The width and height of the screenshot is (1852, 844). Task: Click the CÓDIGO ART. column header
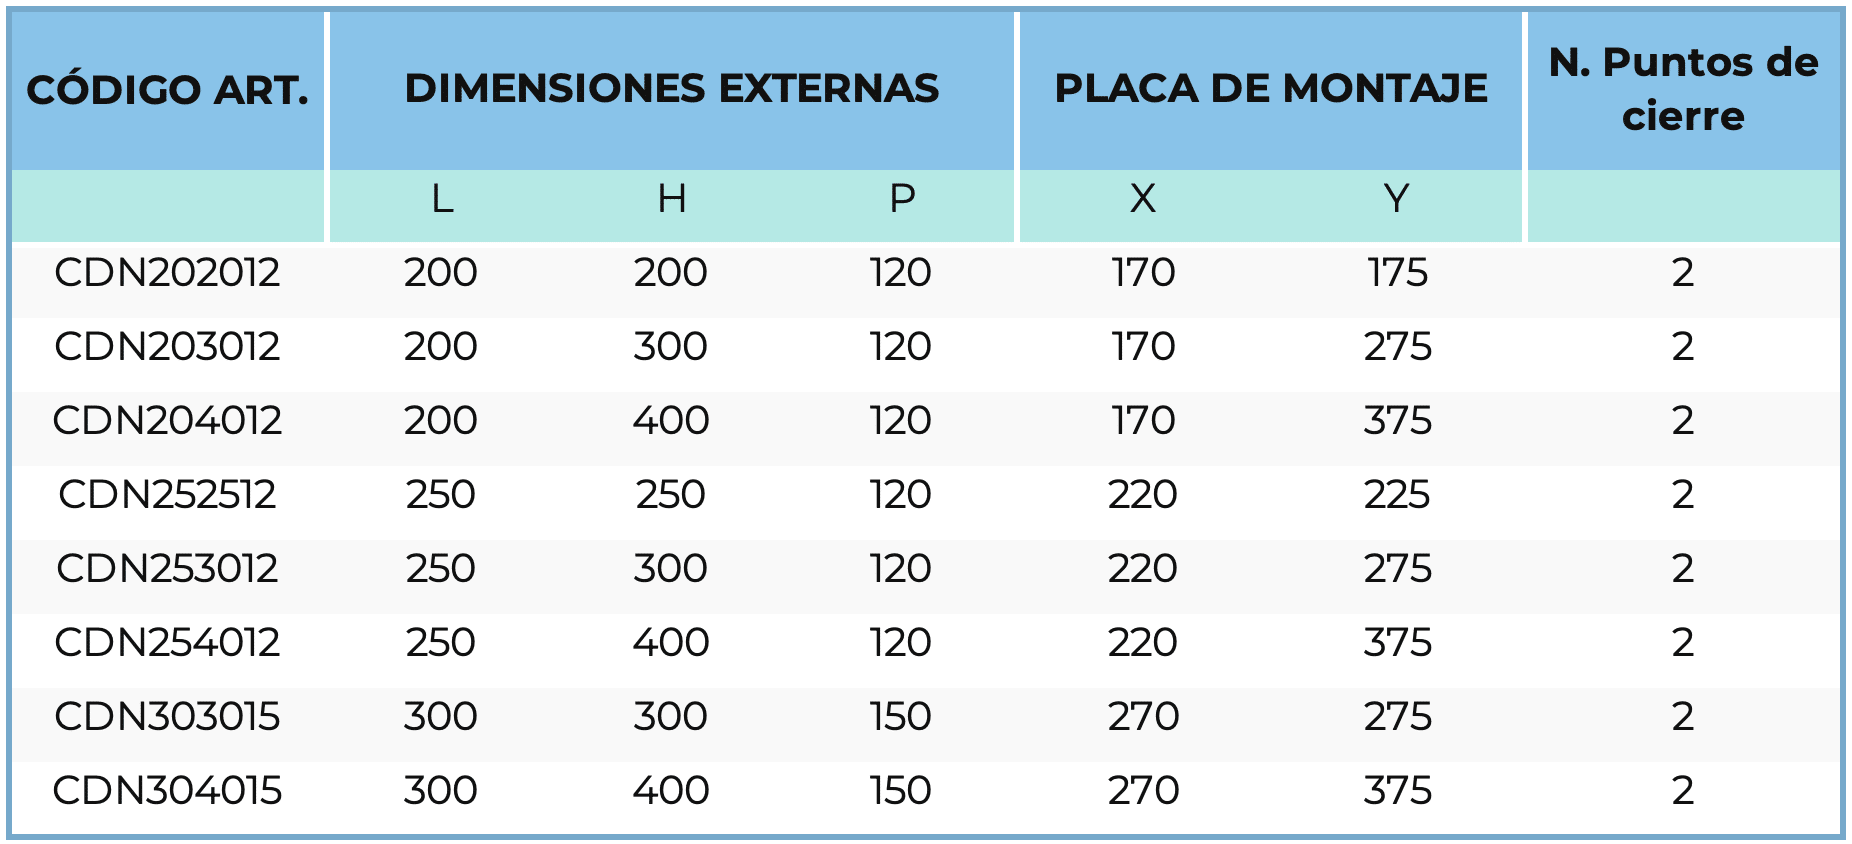tap(167, 90)
